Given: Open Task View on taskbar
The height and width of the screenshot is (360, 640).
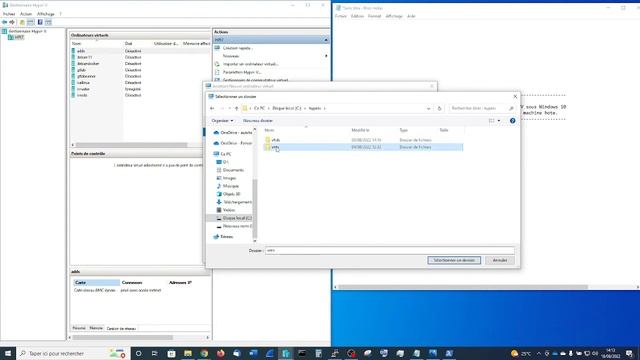Looking at the screenshot, I should [x=155, y=353].
